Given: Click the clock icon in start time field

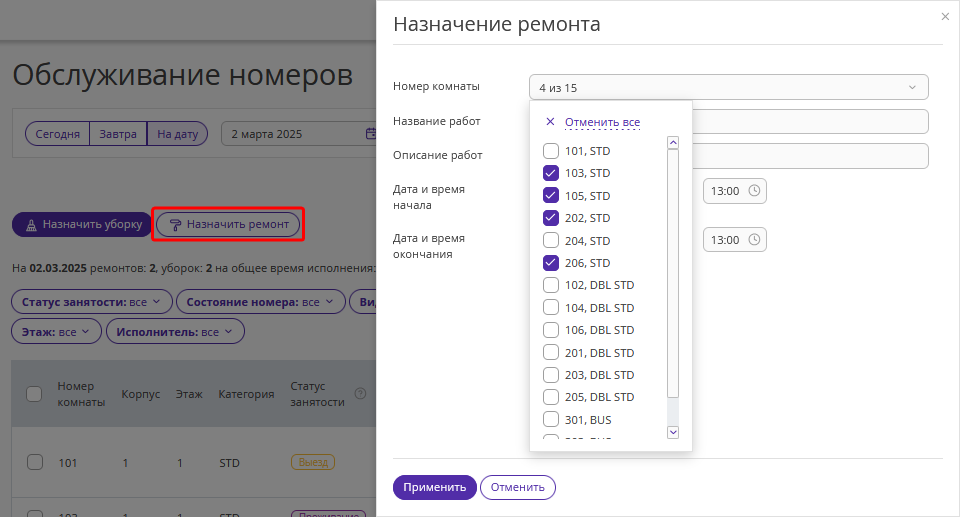Looking at the screenshot, I should point(754,191).
